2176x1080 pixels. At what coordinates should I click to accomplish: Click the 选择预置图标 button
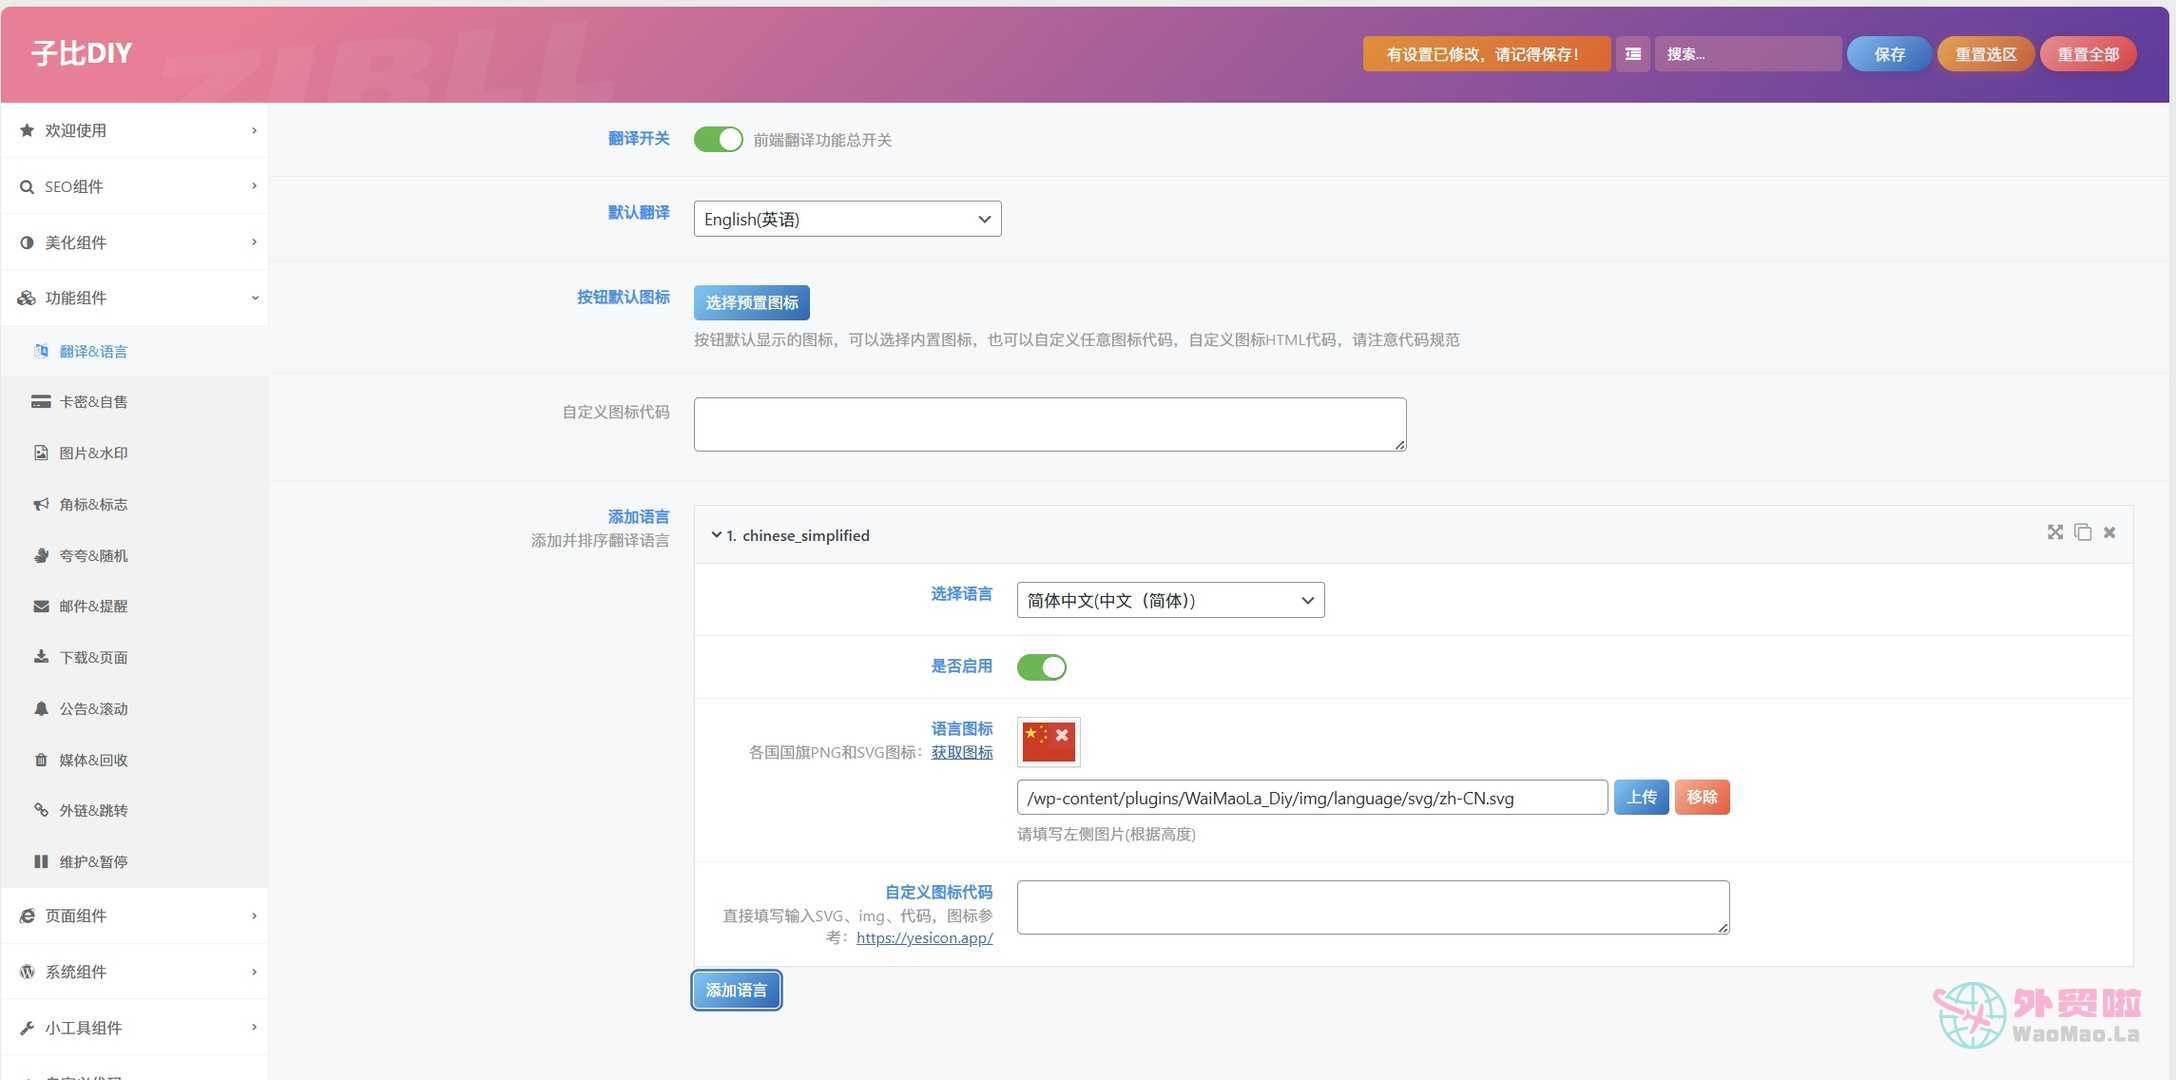(x=751, y=303)
